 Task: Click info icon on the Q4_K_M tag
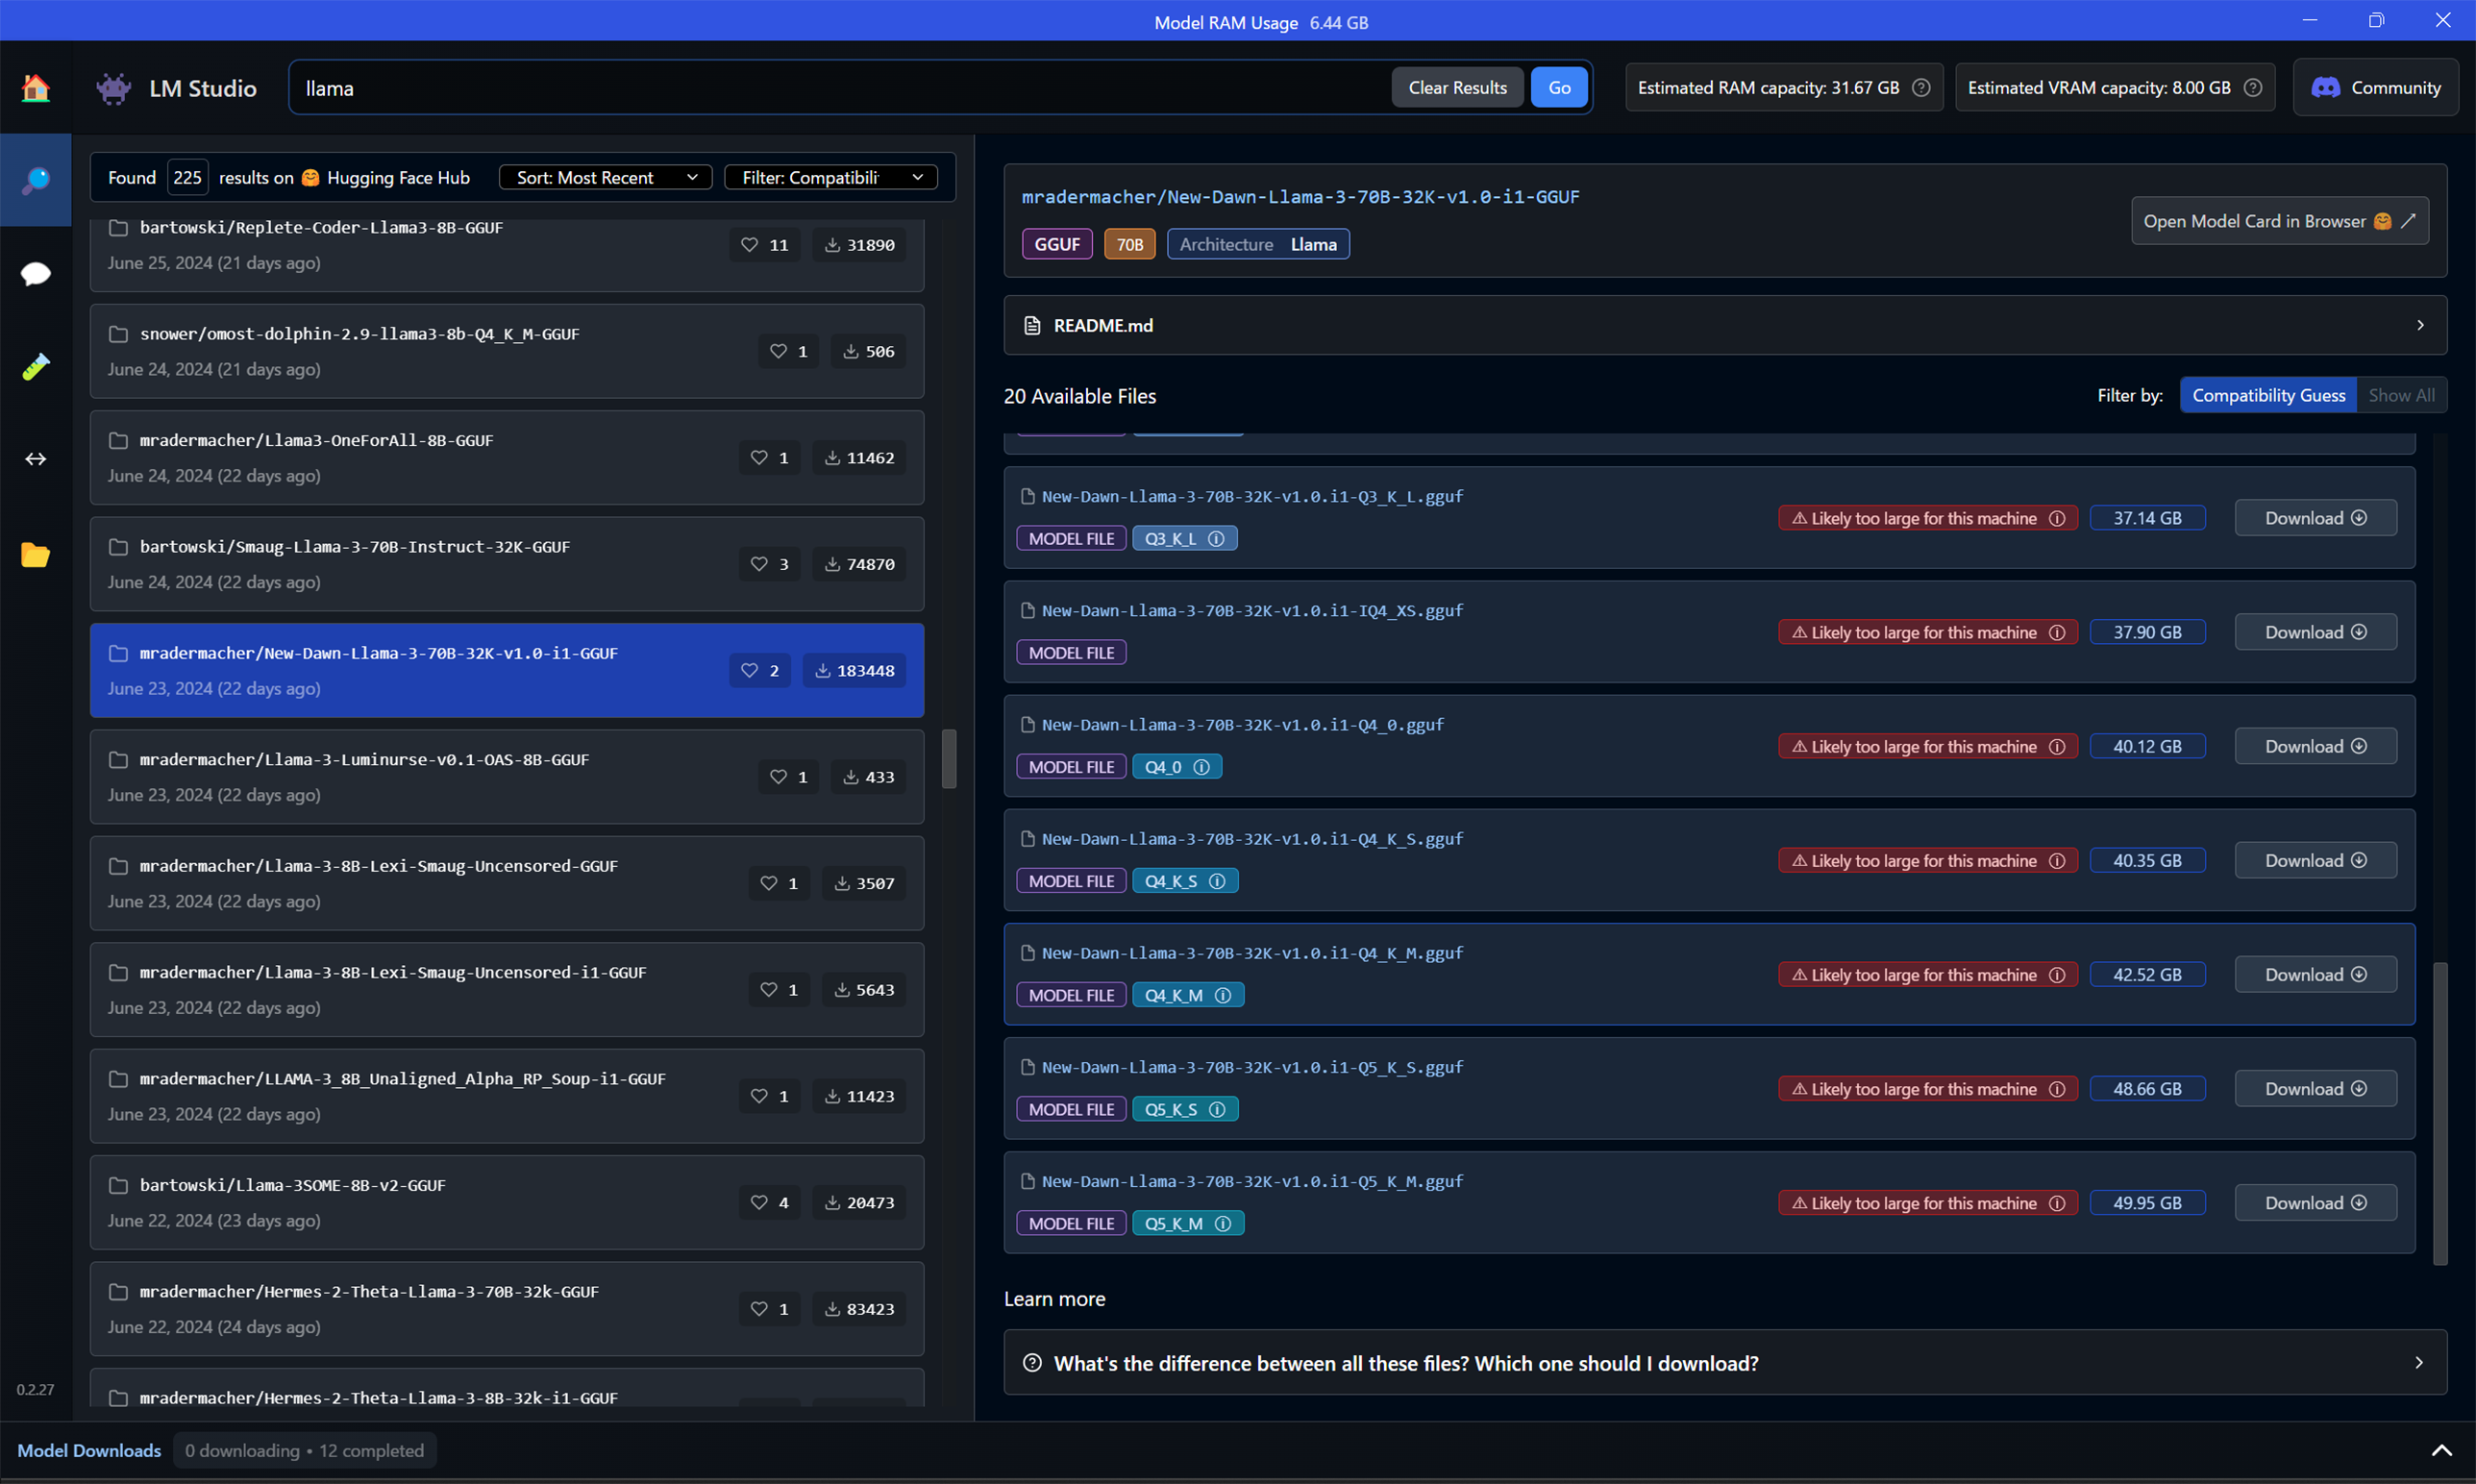pos(1222,995)
